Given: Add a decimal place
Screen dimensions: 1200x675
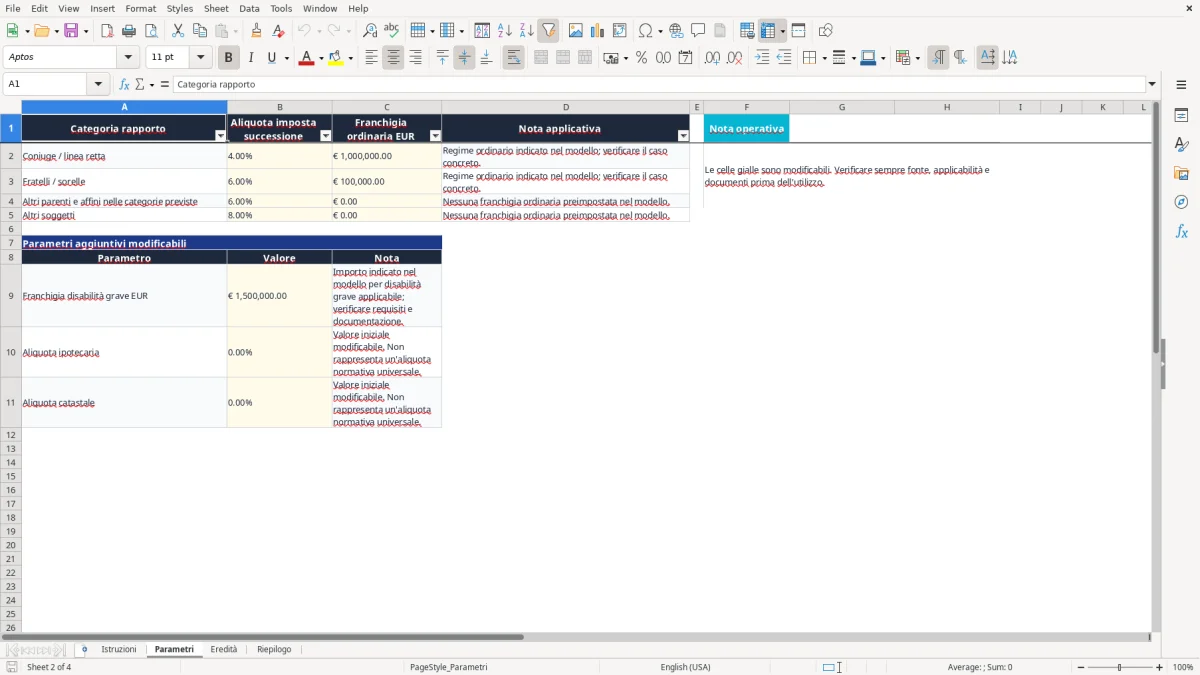Looking at the screenshot, I should (712, 58).
